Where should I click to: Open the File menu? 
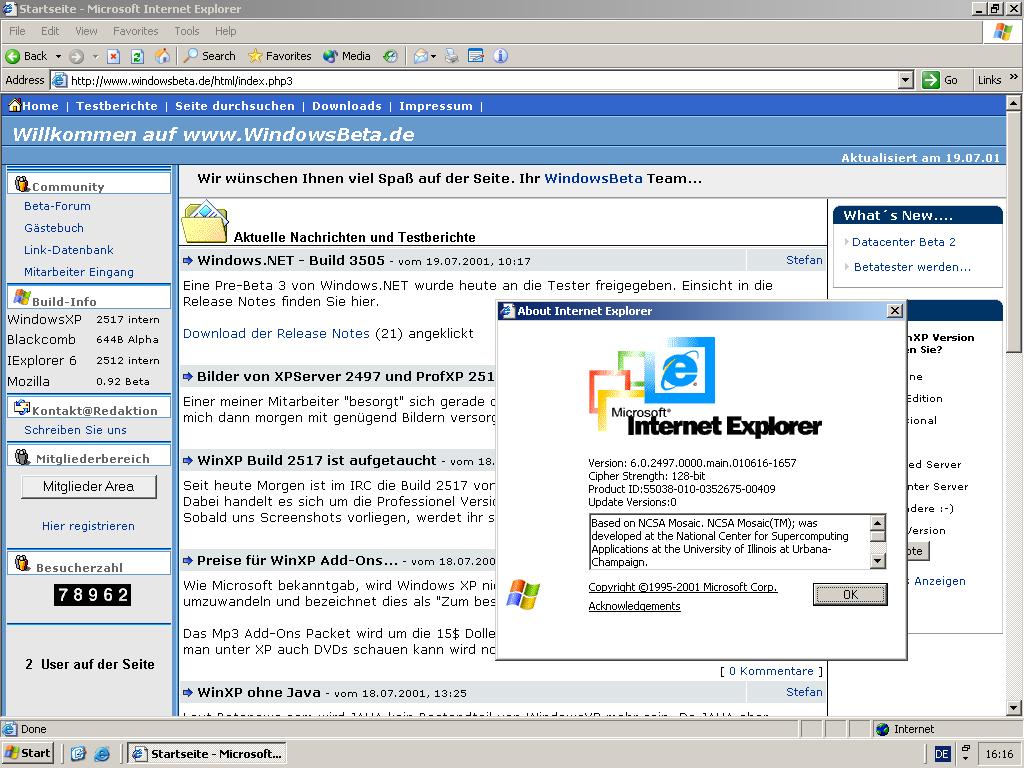[x=18, y=31]
